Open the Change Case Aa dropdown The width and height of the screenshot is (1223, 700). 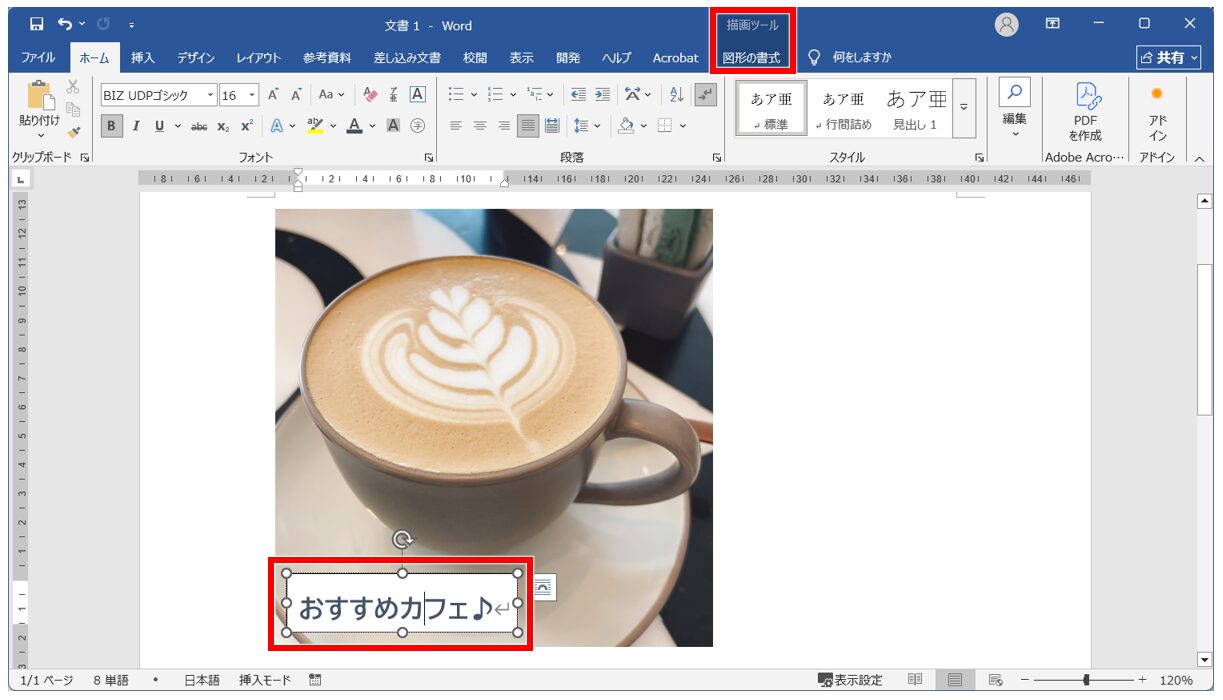point(331,95)
